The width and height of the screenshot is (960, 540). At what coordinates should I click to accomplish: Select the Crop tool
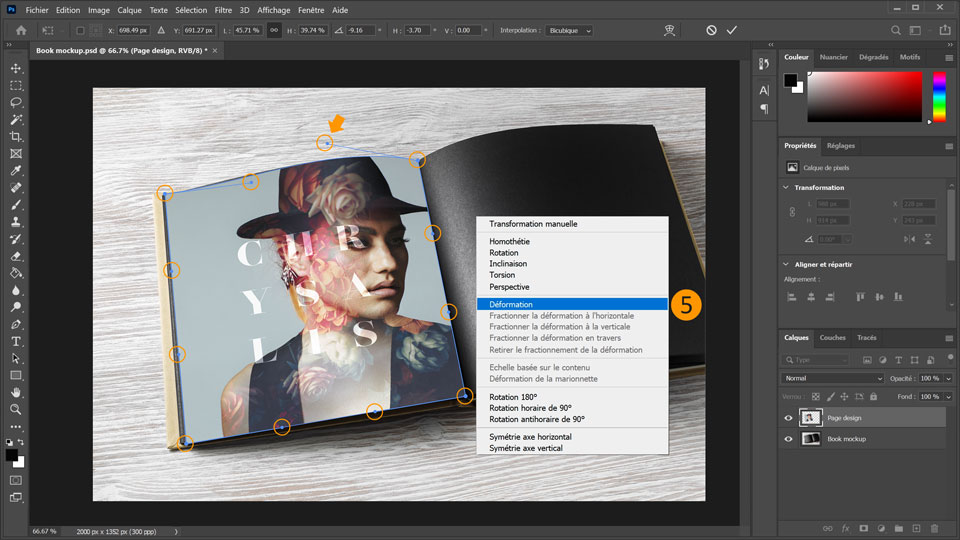(16, 136)
